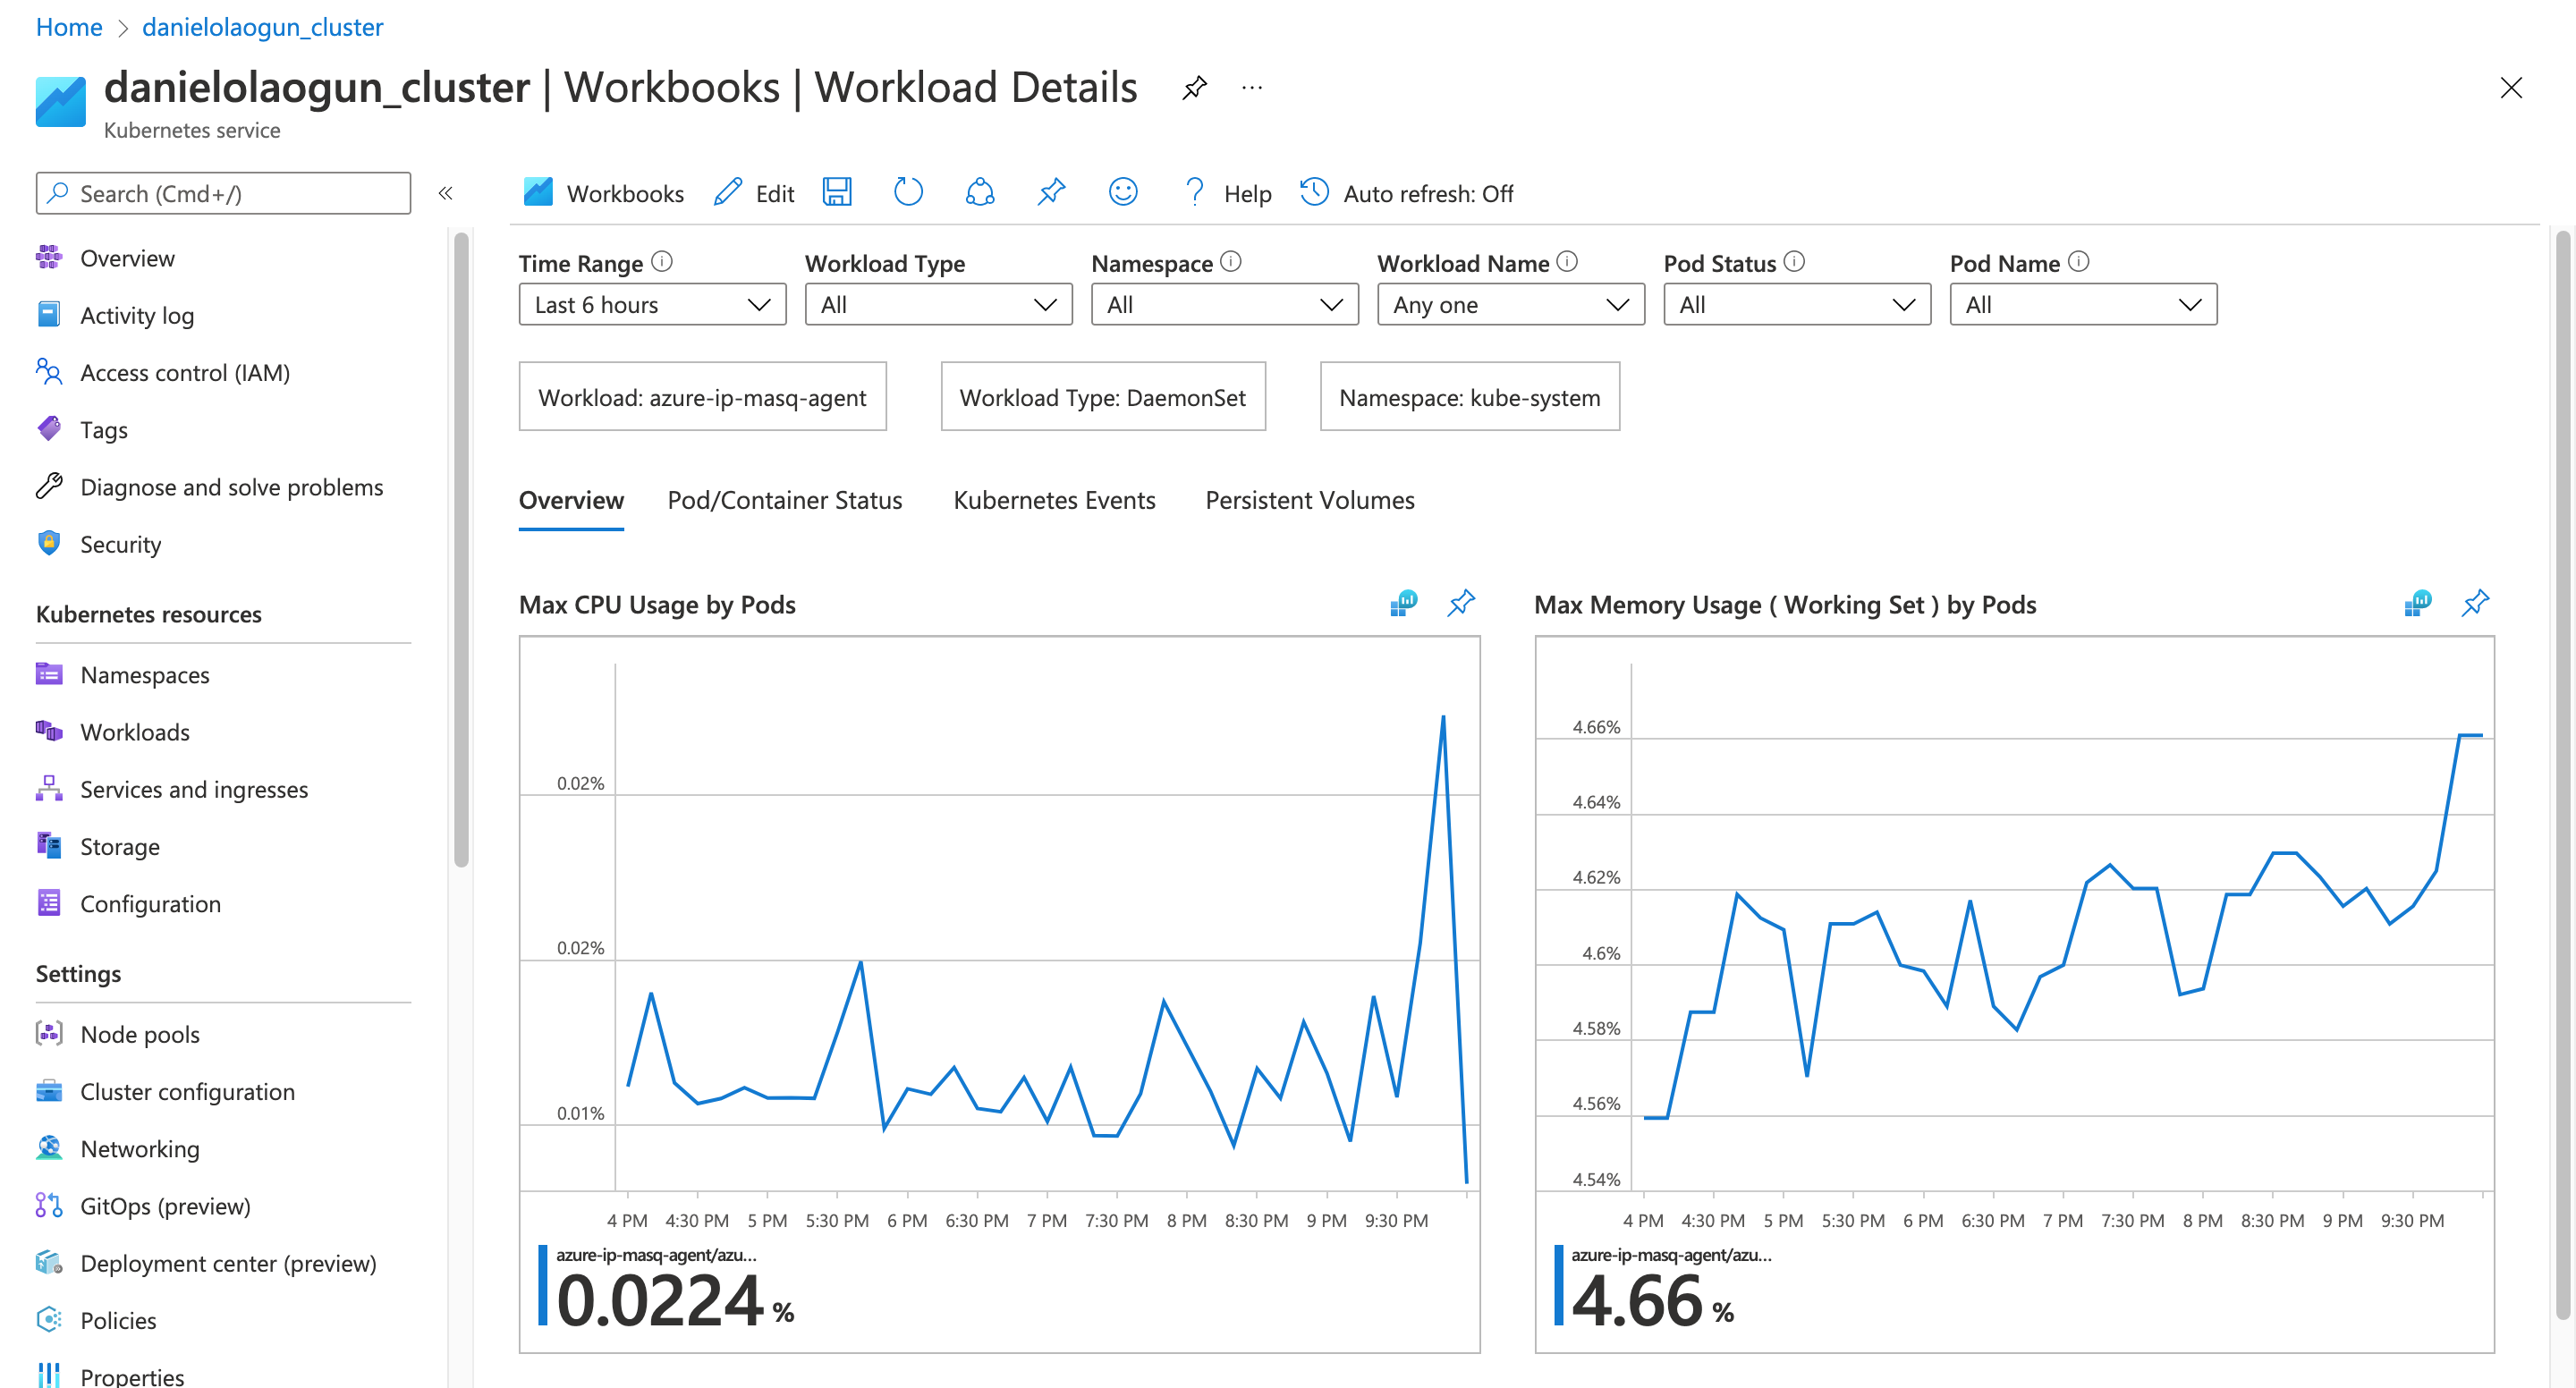Expand Time Range dropdown Last 6 hours
Viewport: 2576px width, 1388px height.
pos(652,304)
